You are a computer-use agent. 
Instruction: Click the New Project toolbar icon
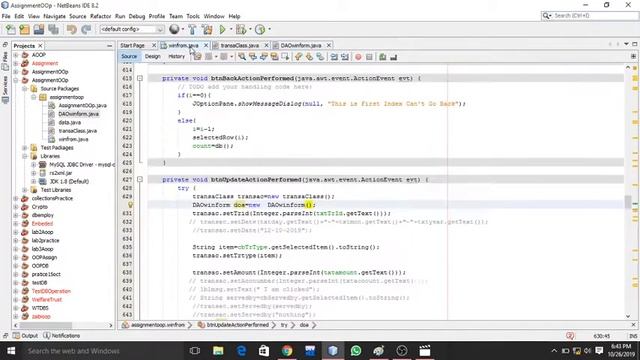pyautogui.click(x=24, y=29)
